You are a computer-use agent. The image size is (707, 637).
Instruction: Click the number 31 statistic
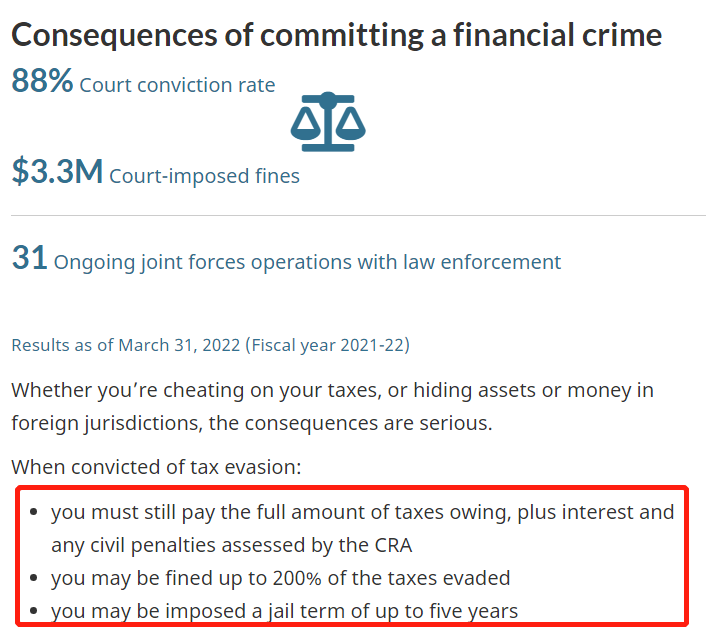(29, 257)
